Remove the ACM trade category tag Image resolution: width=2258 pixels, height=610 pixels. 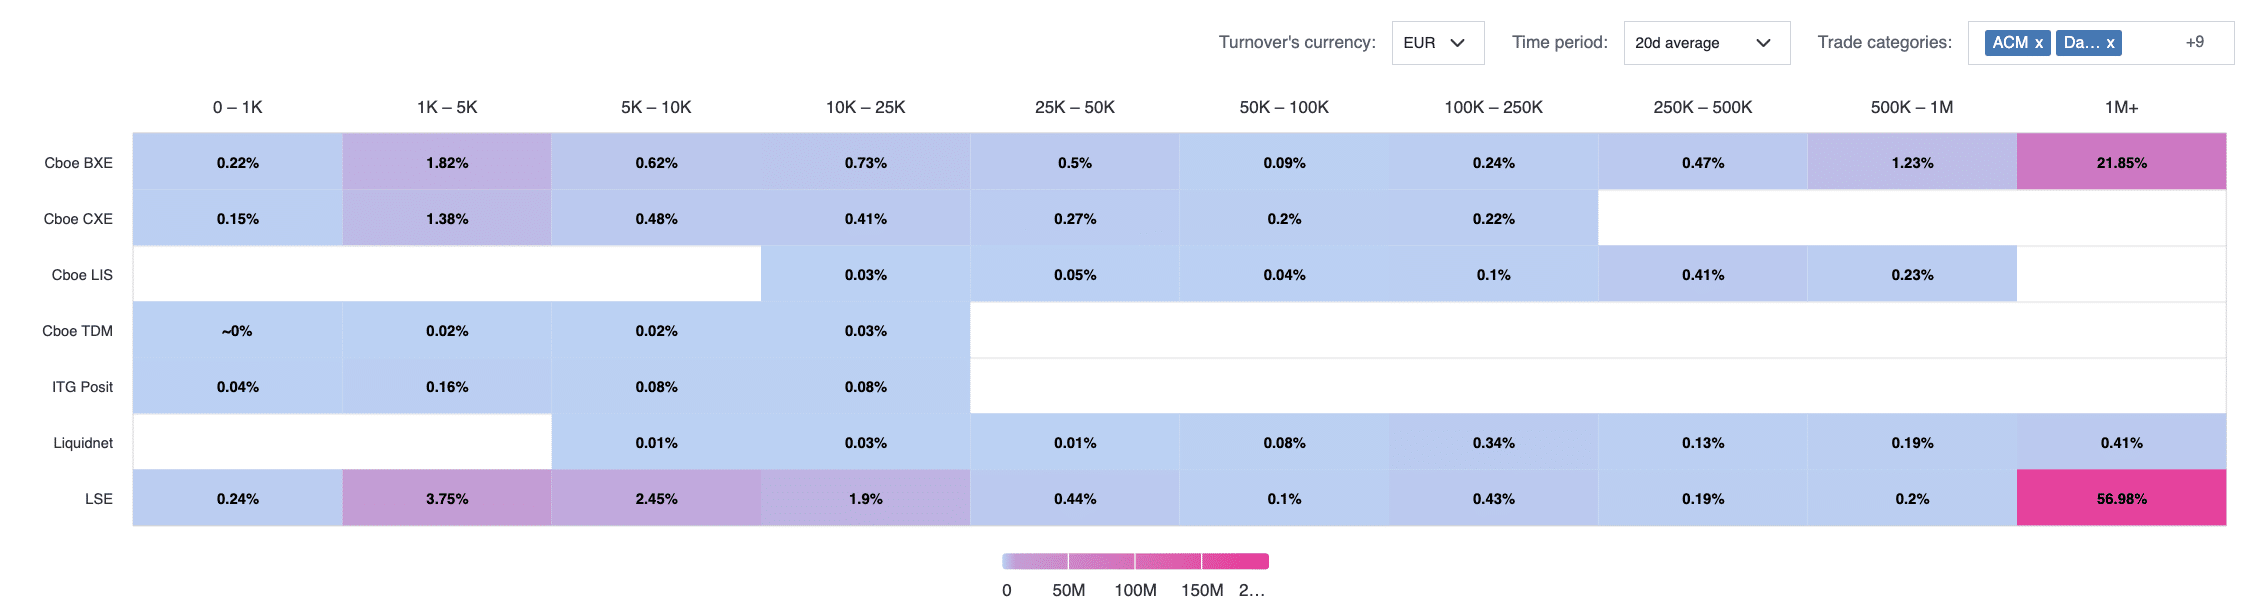(x=2039, y=43)
